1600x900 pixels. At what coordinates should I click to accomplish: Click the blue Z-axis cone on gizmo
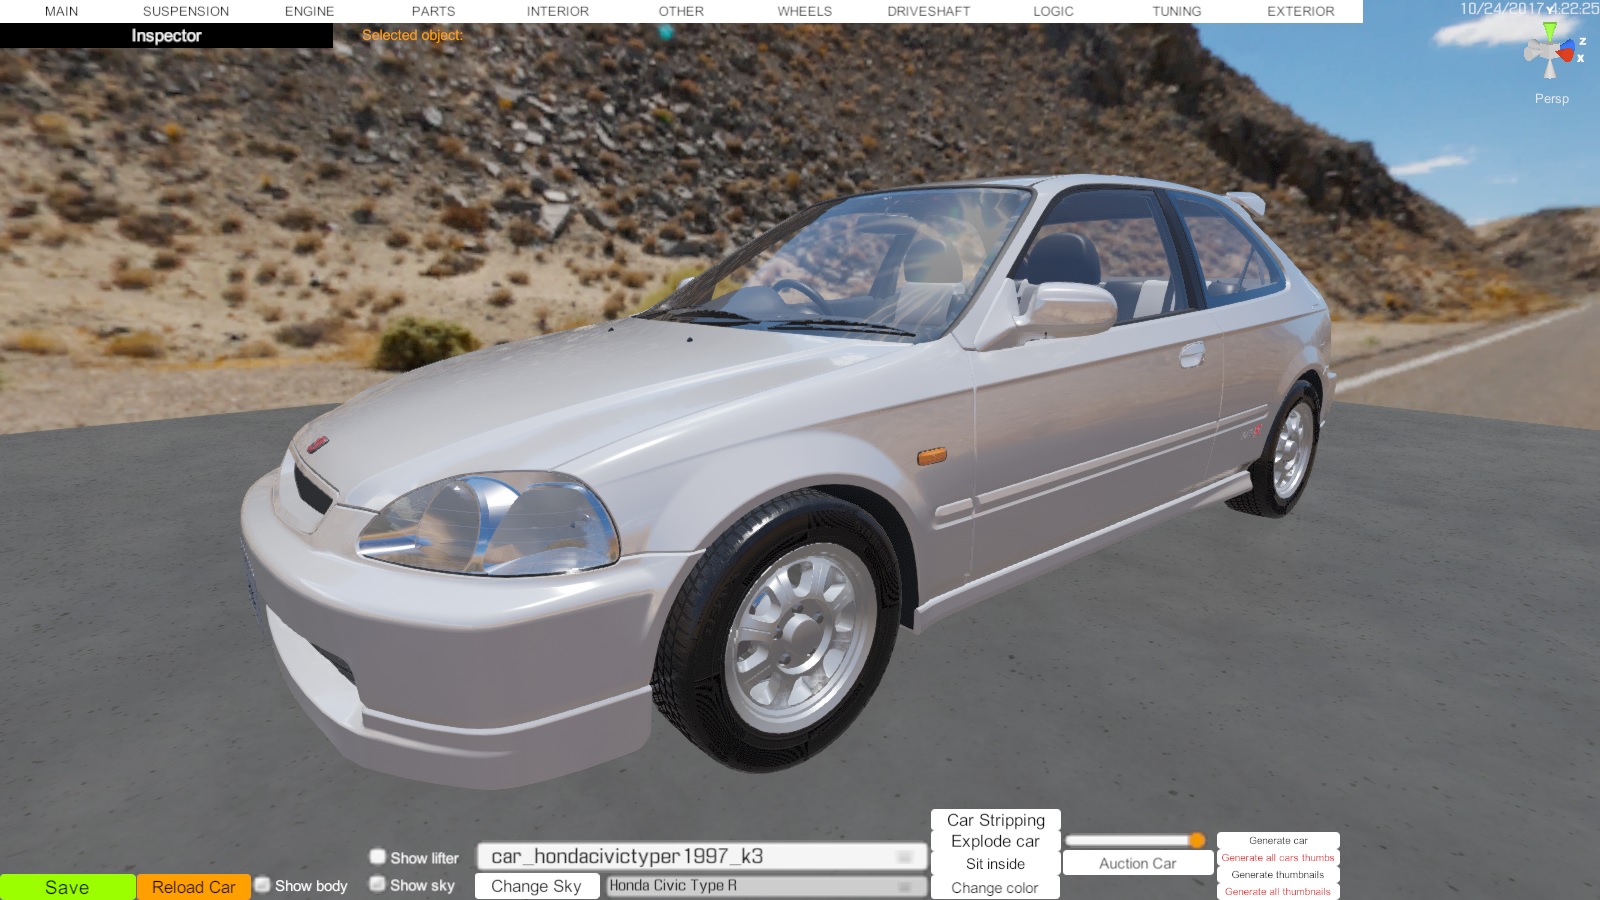[1568, 44]
